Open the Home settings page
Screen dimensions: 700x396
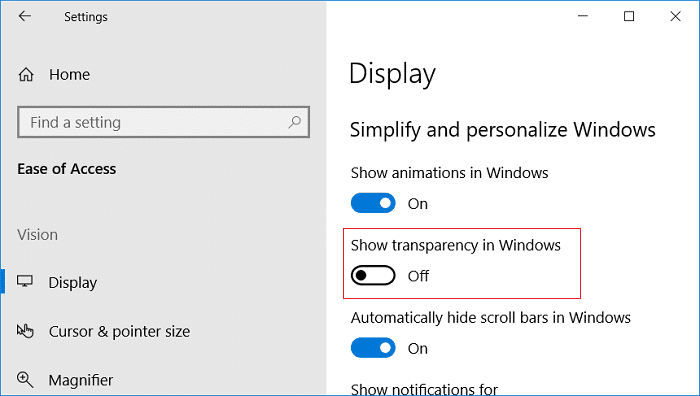click(x=69, y=75)
